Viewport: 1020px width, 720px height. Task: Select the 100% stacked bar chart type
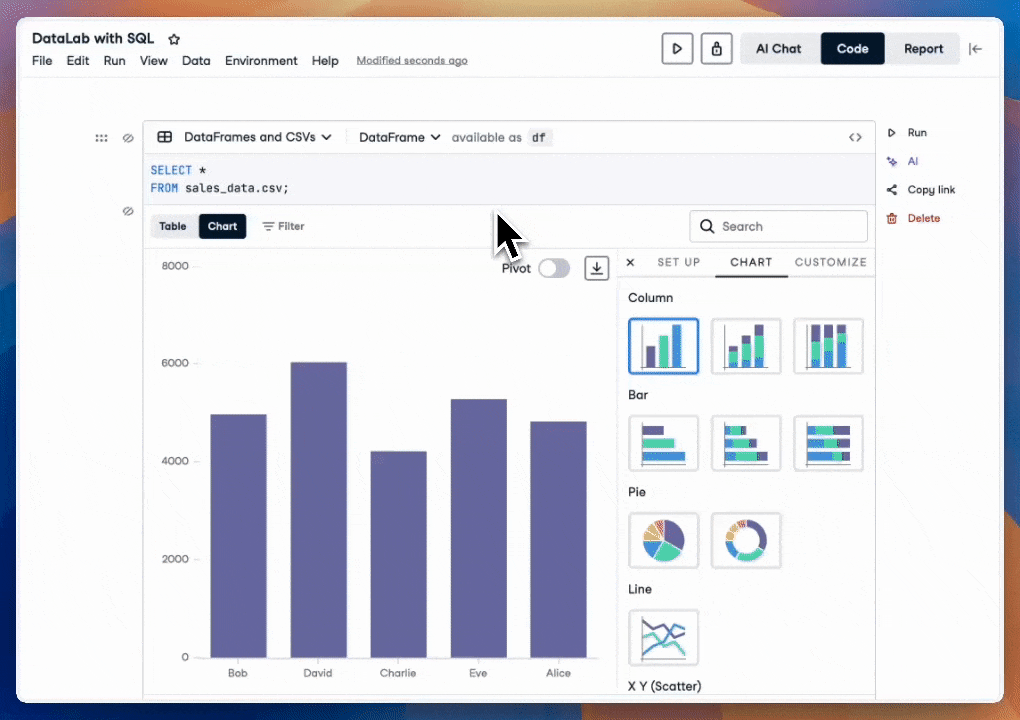[x=829, y=444]
